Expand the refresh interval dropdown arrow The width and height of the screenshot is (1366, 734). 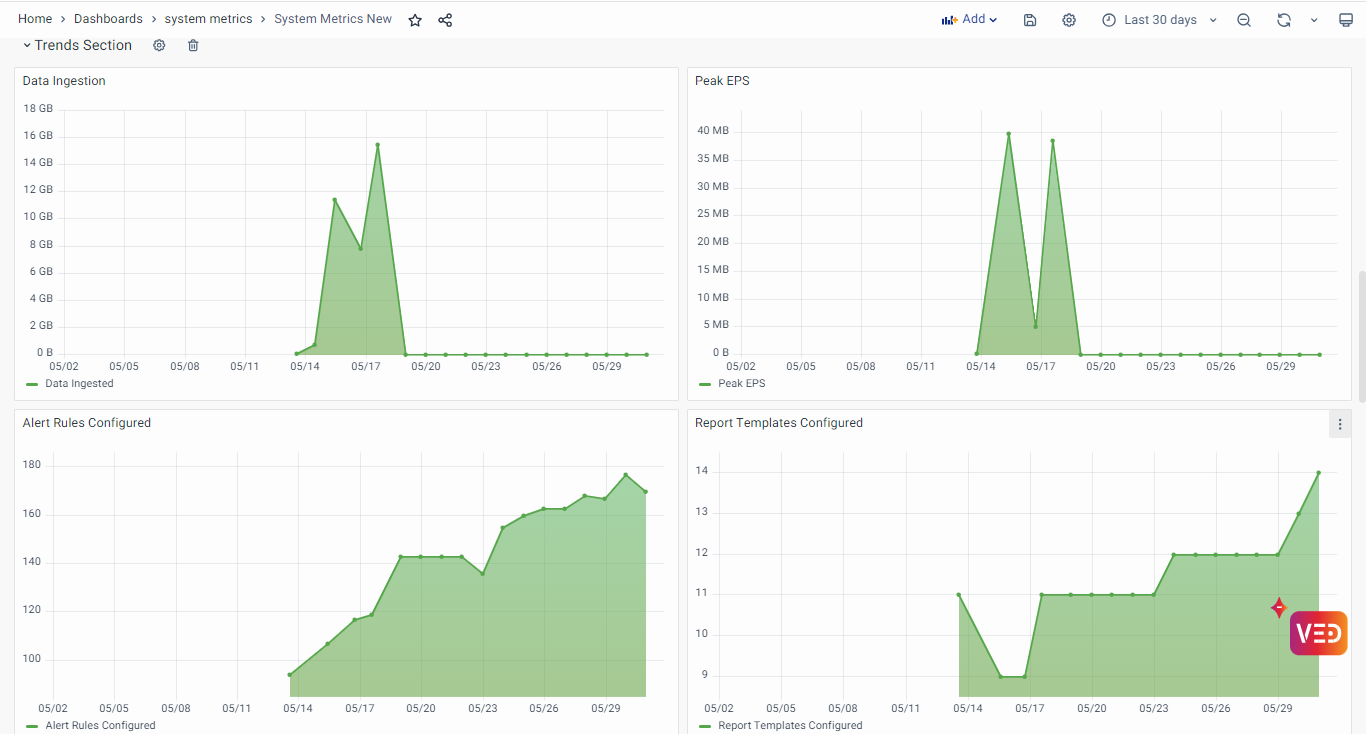coord(1314,20)
